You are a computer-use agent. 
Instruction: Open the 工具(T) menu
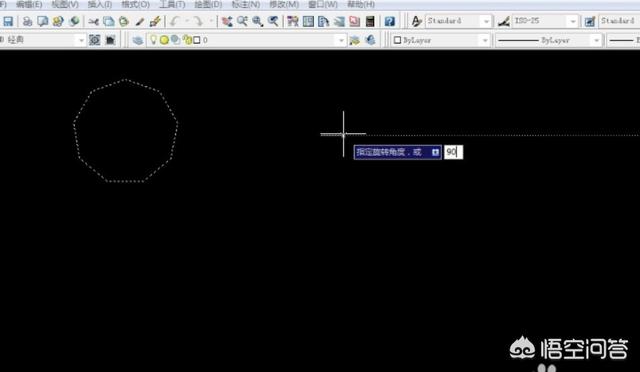coord(171,4)
